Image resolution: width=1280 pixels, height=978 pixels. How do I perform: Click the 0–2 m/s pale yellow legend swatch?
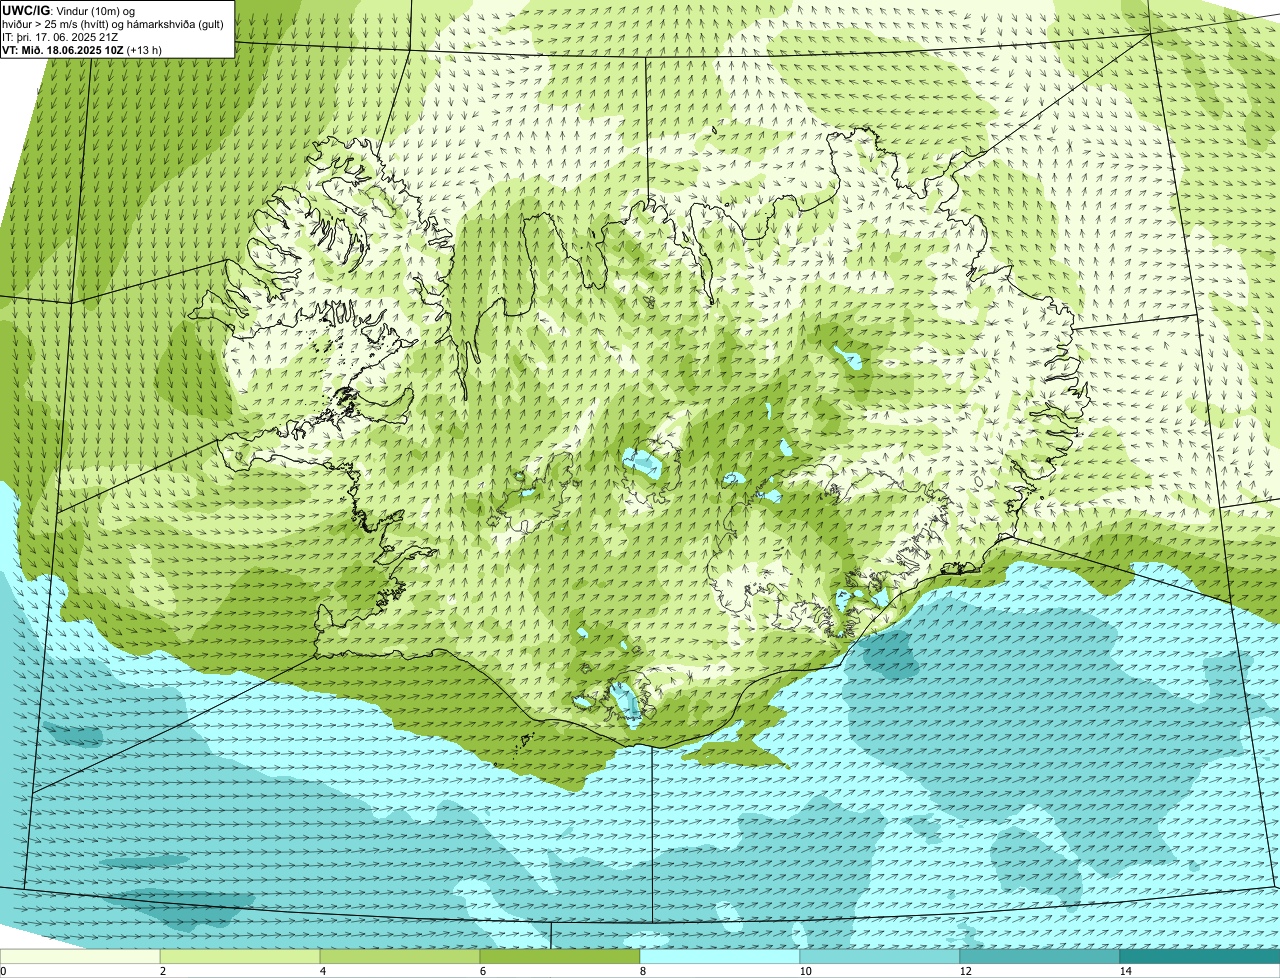(80, 956)
